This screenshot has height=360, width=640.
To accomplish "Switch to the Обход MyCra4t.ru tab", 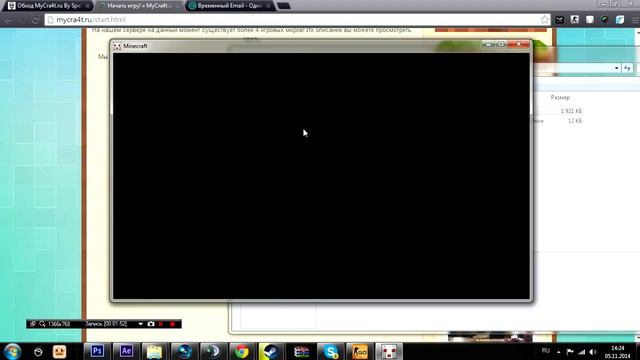I will click(x=48, y=6).
